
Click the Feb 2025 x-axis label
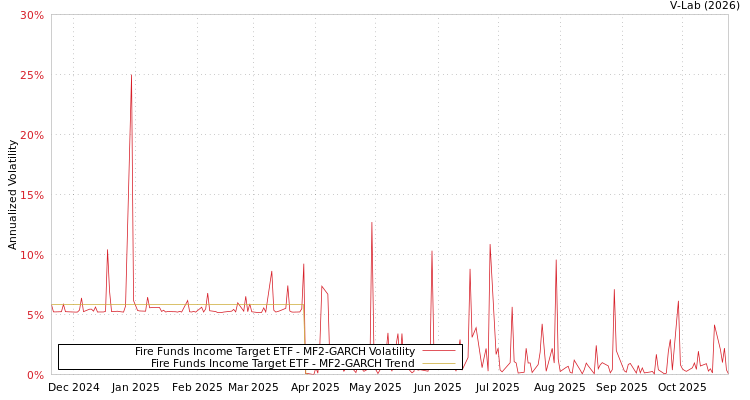[x=197, y=388]
